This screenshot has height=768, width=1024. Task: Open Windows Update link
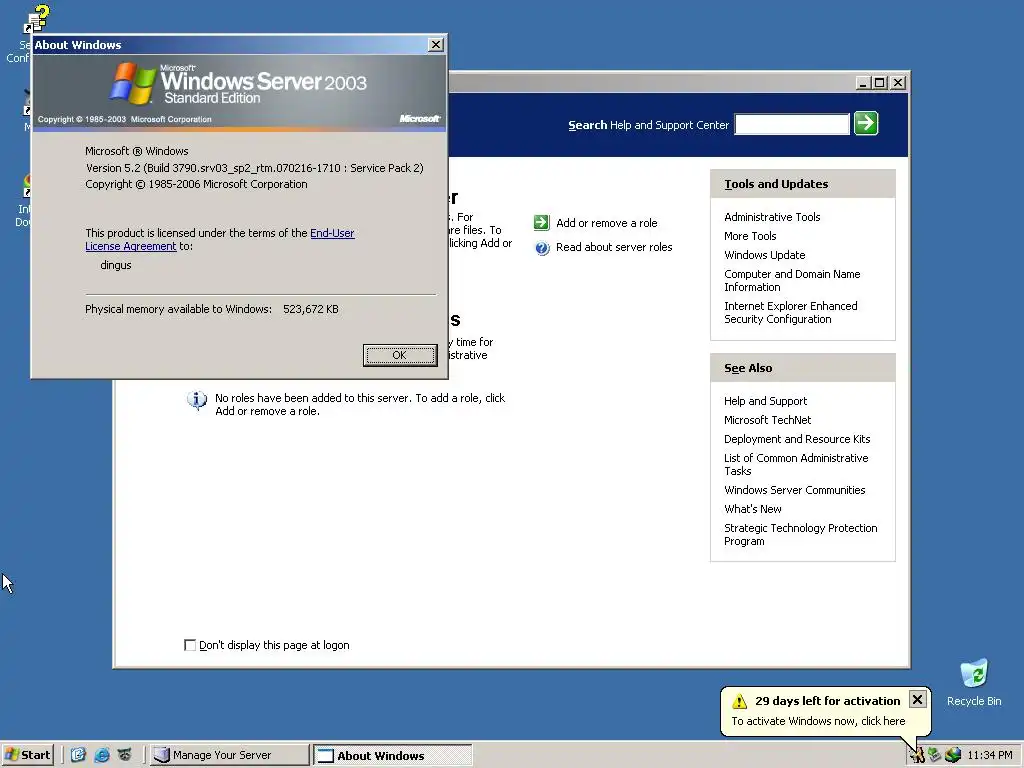point(765,255)
